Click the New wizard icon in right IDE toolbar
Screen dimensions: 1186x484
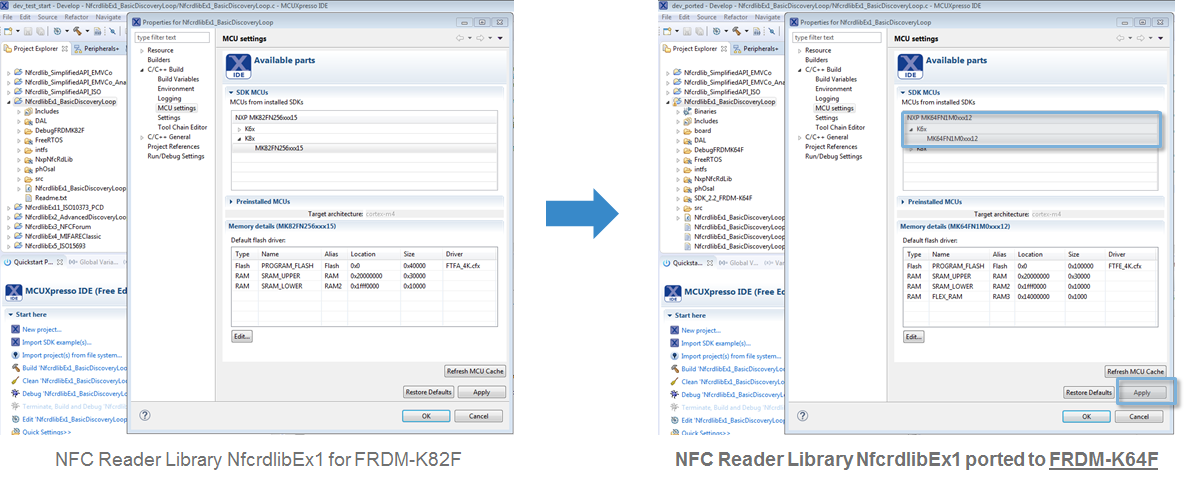[666, 31]
